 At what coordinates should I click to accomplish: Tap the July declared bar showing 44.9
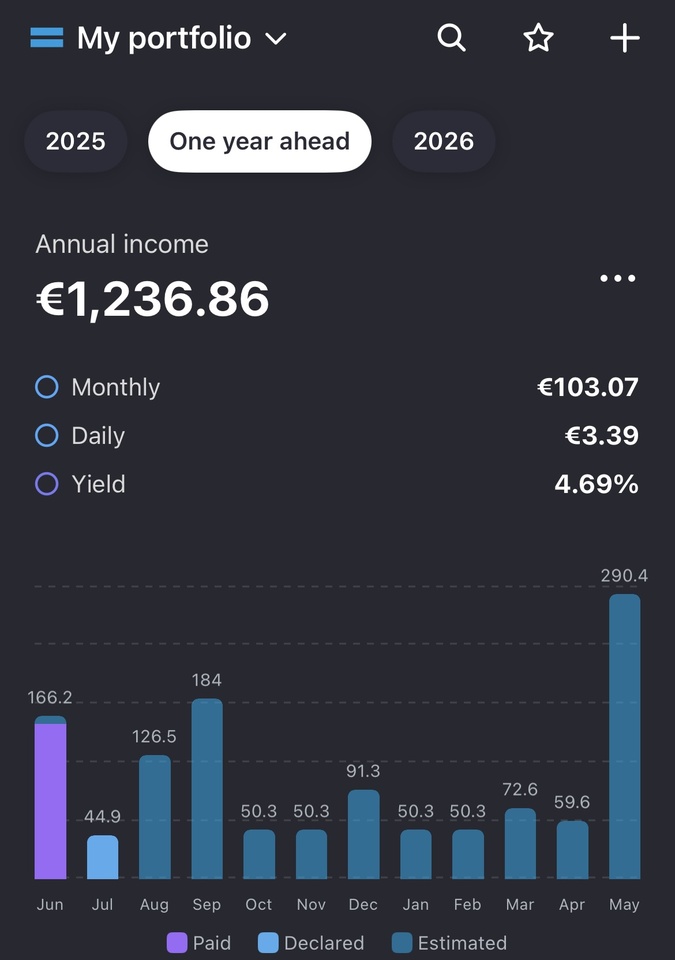102,857
